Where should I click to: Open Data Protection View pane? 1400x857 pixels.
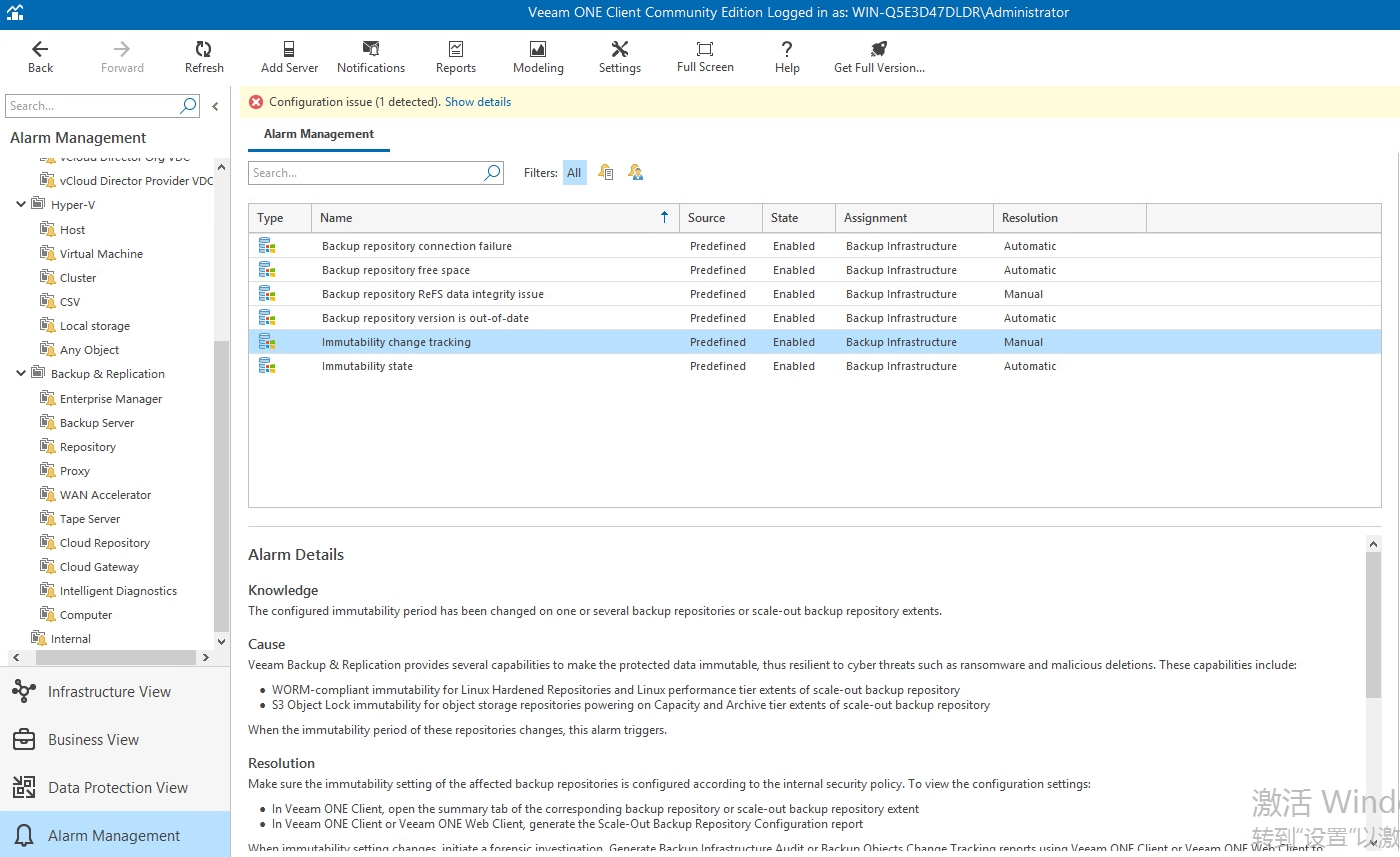pyautogui.click(x=115, y=788)
